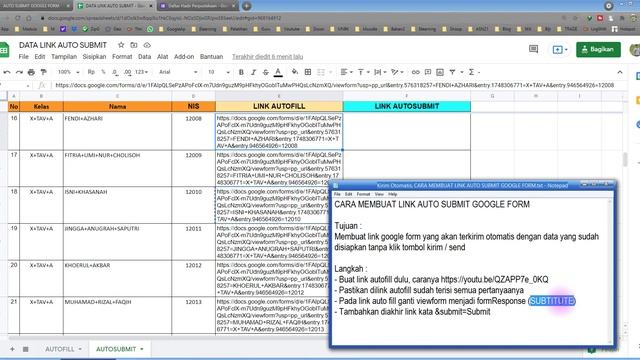Screen dimensions: 640x360
Task: Open the text wrapping dropdown
Action: (380, 72)
